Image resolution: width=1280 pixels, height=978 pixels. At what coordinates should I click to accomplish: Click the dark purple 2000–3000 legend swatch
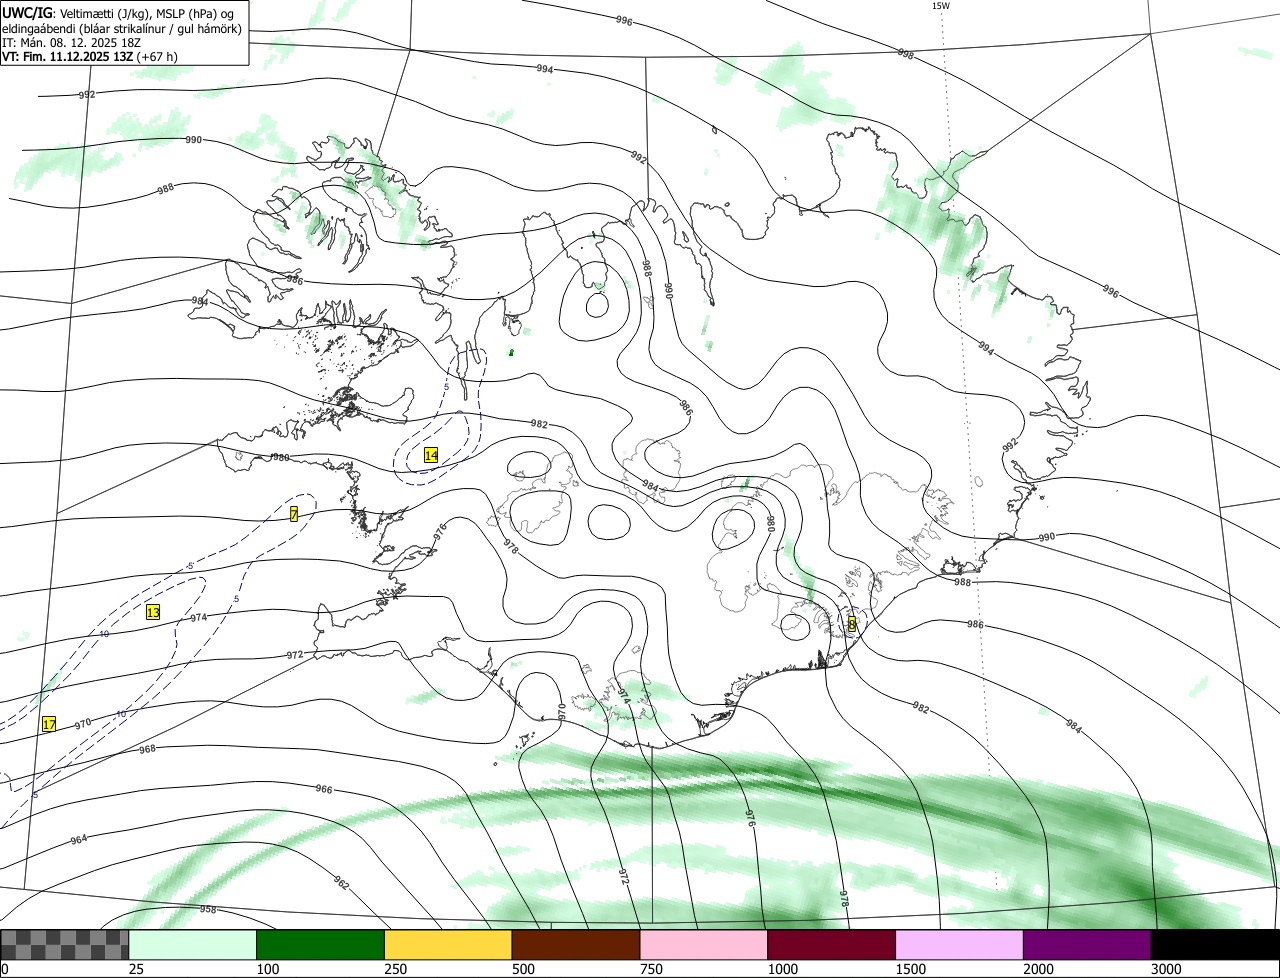click(1087, 945)
